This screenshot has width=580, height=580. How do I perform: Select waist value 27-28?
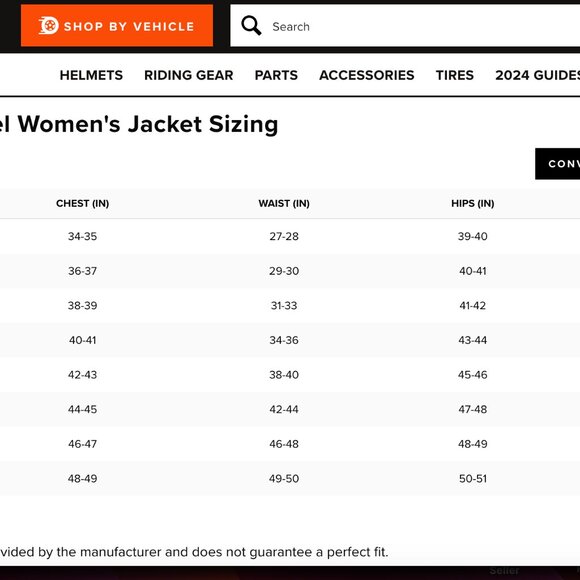(x=284, y=236)
